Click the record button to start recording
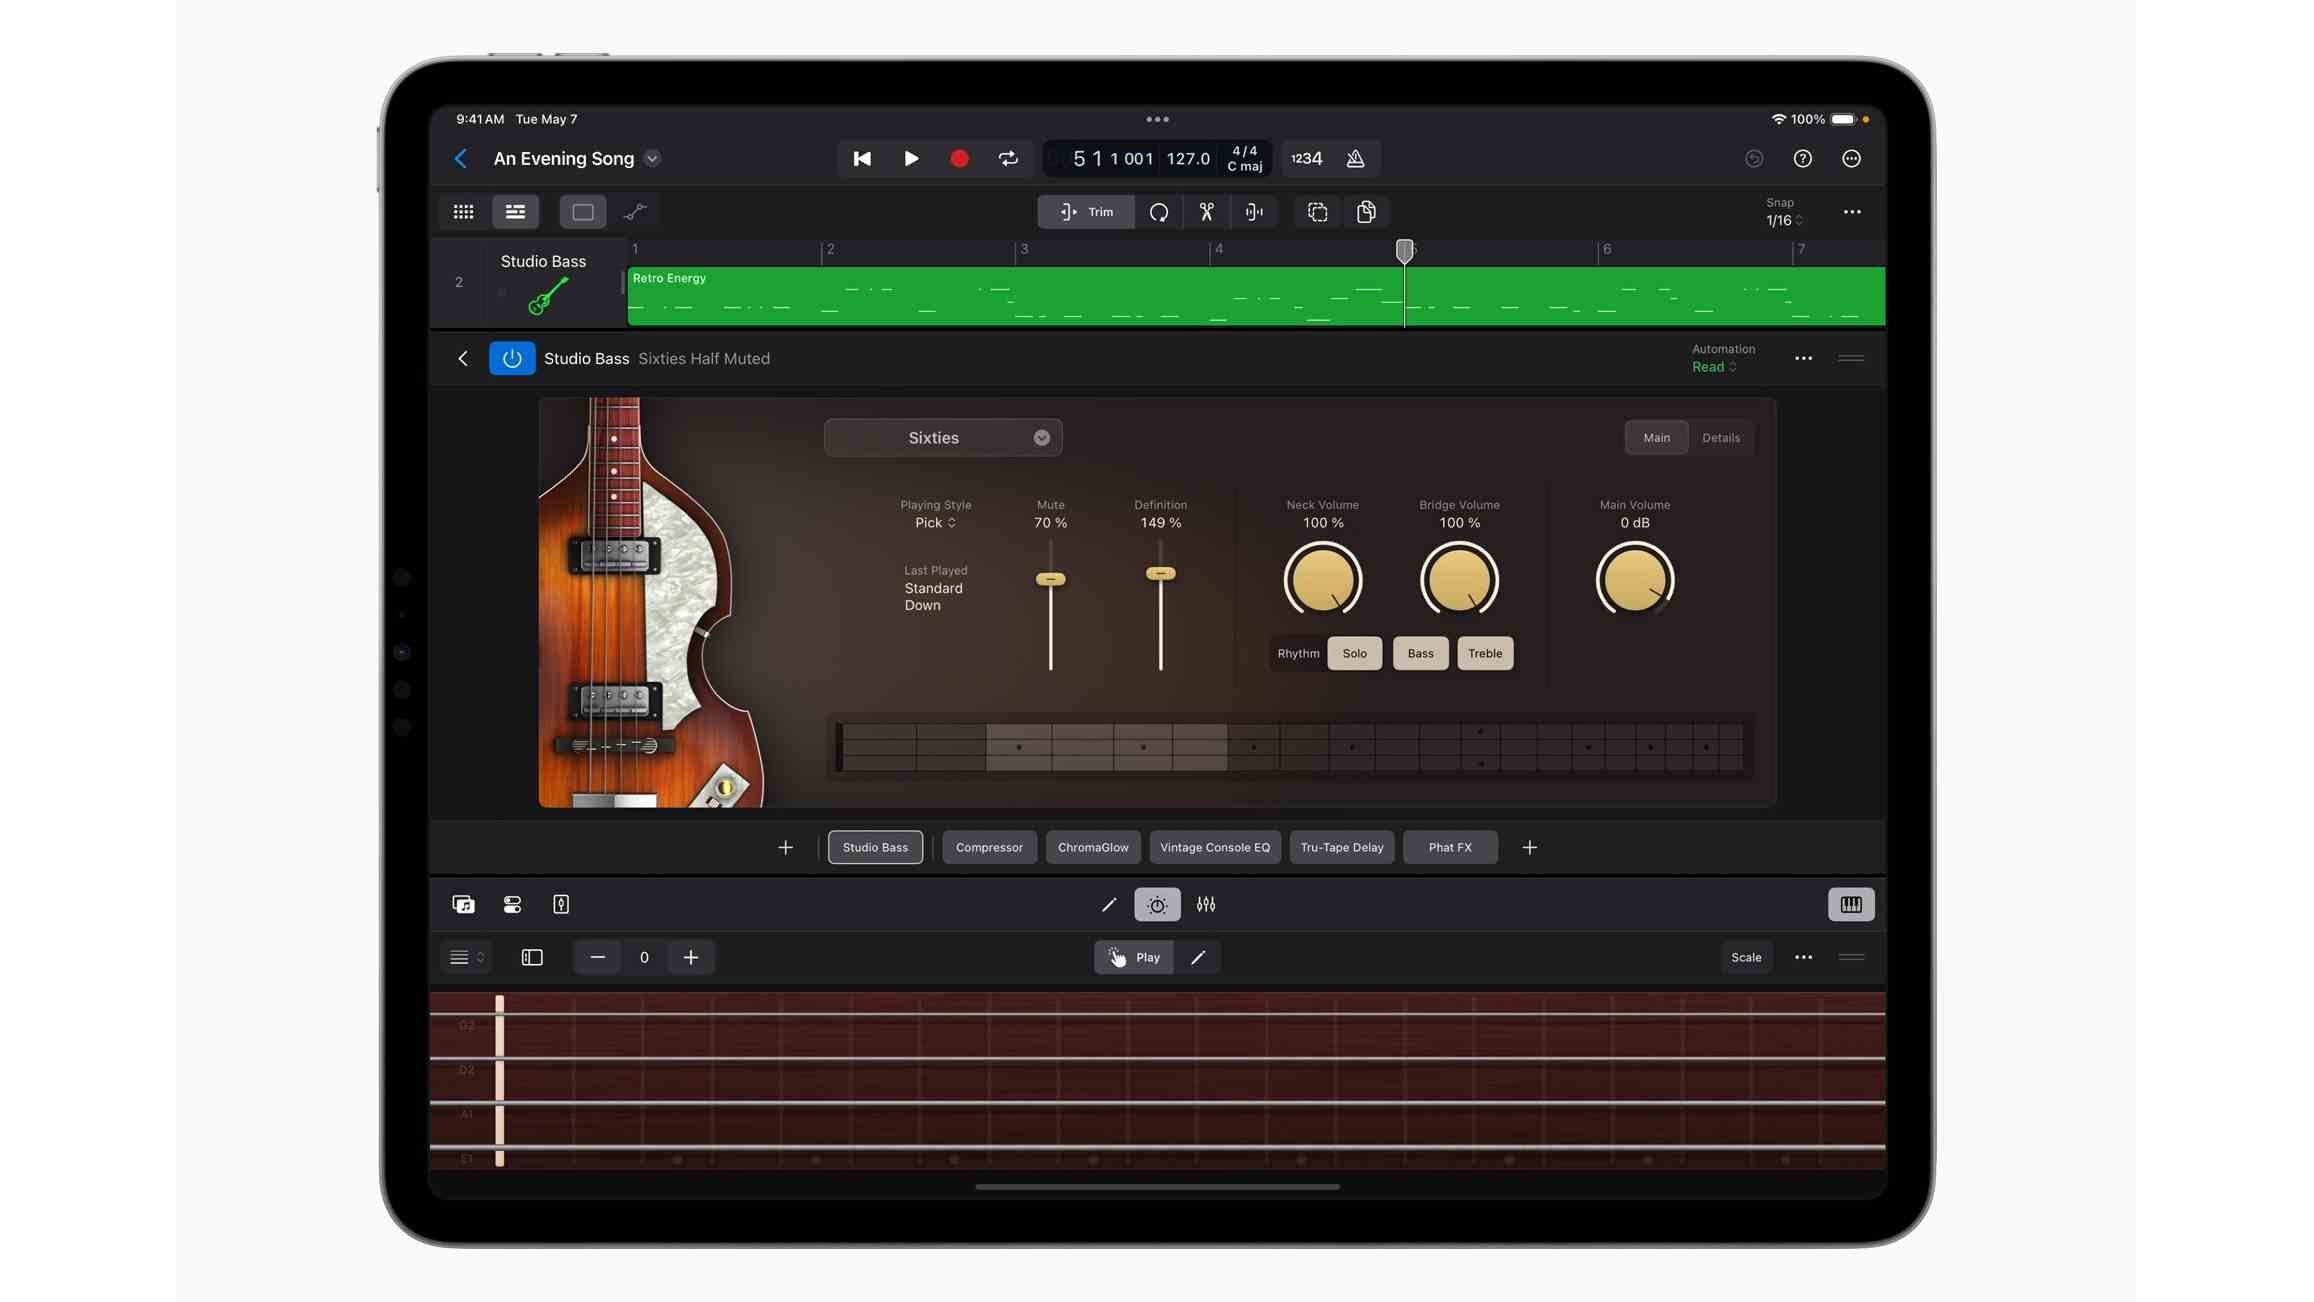2314x1302 pixels. pyautogui.click(x=960, y=157)
